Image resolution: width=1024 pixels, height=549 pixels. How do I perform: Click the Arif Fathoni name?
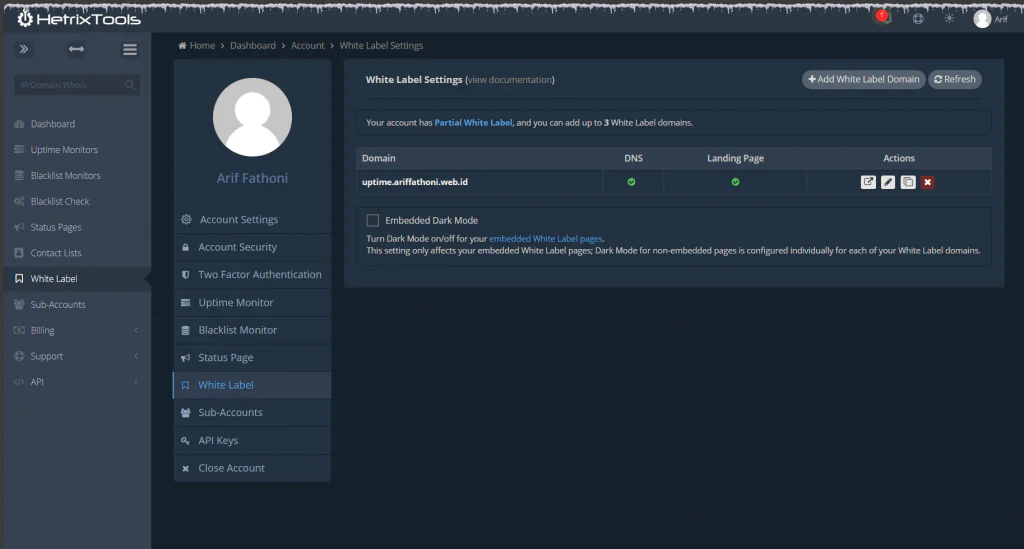(252, 178)
